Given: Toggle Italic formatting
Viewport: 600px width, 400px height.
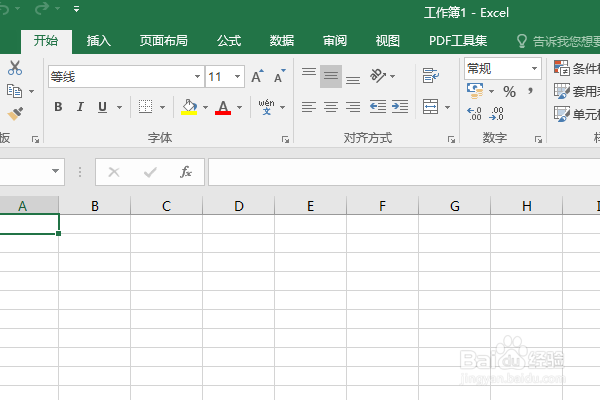Looking at the screenshot, I should click(x=80, y=107).
